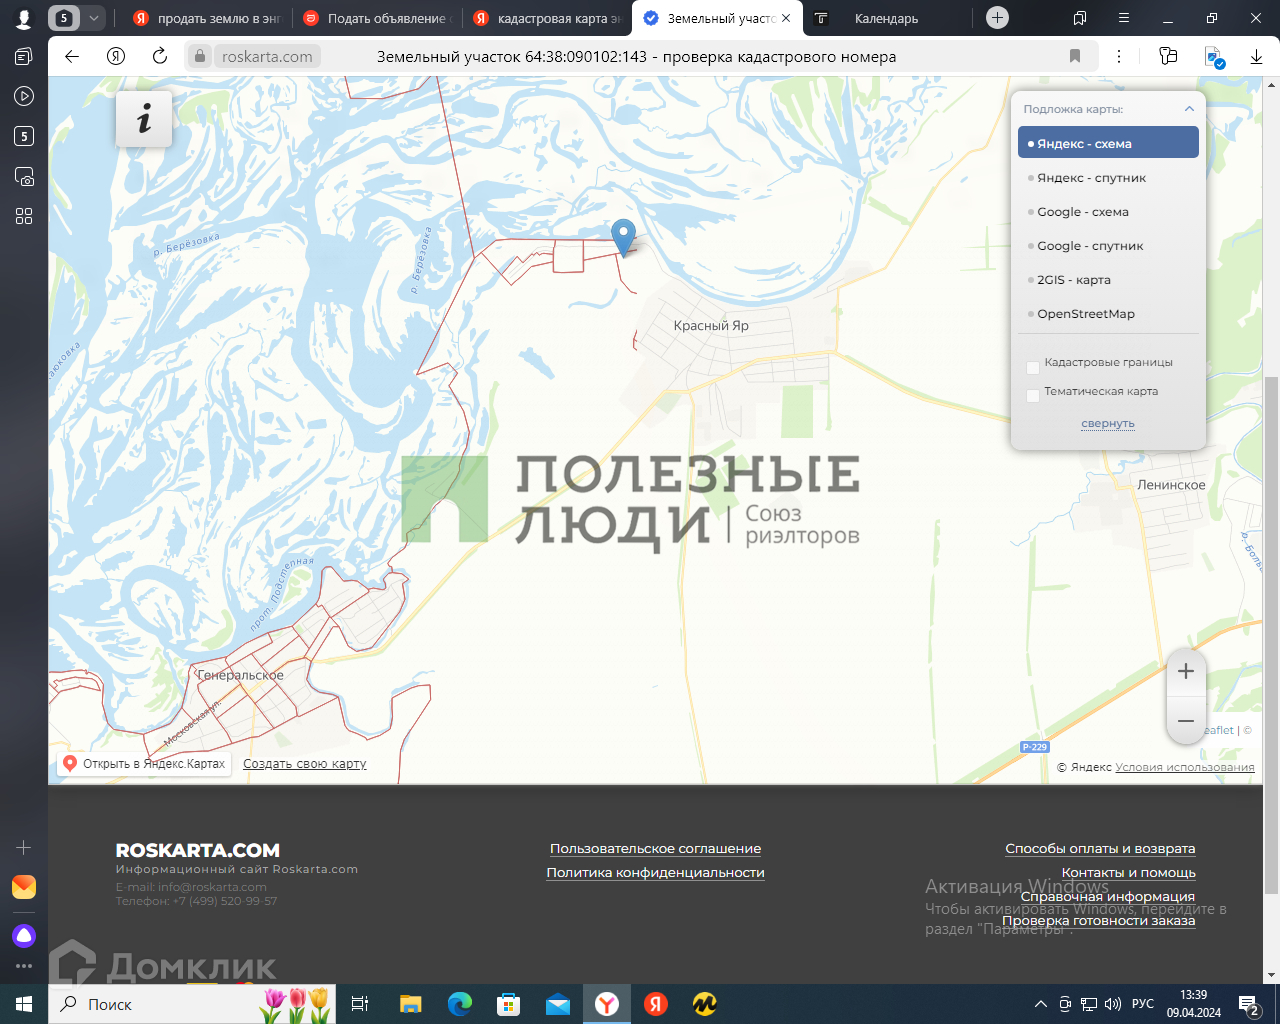Launch the Alice assistant in the sidebar
The image size is (1280, 1024).
click(x=24, y=936)
